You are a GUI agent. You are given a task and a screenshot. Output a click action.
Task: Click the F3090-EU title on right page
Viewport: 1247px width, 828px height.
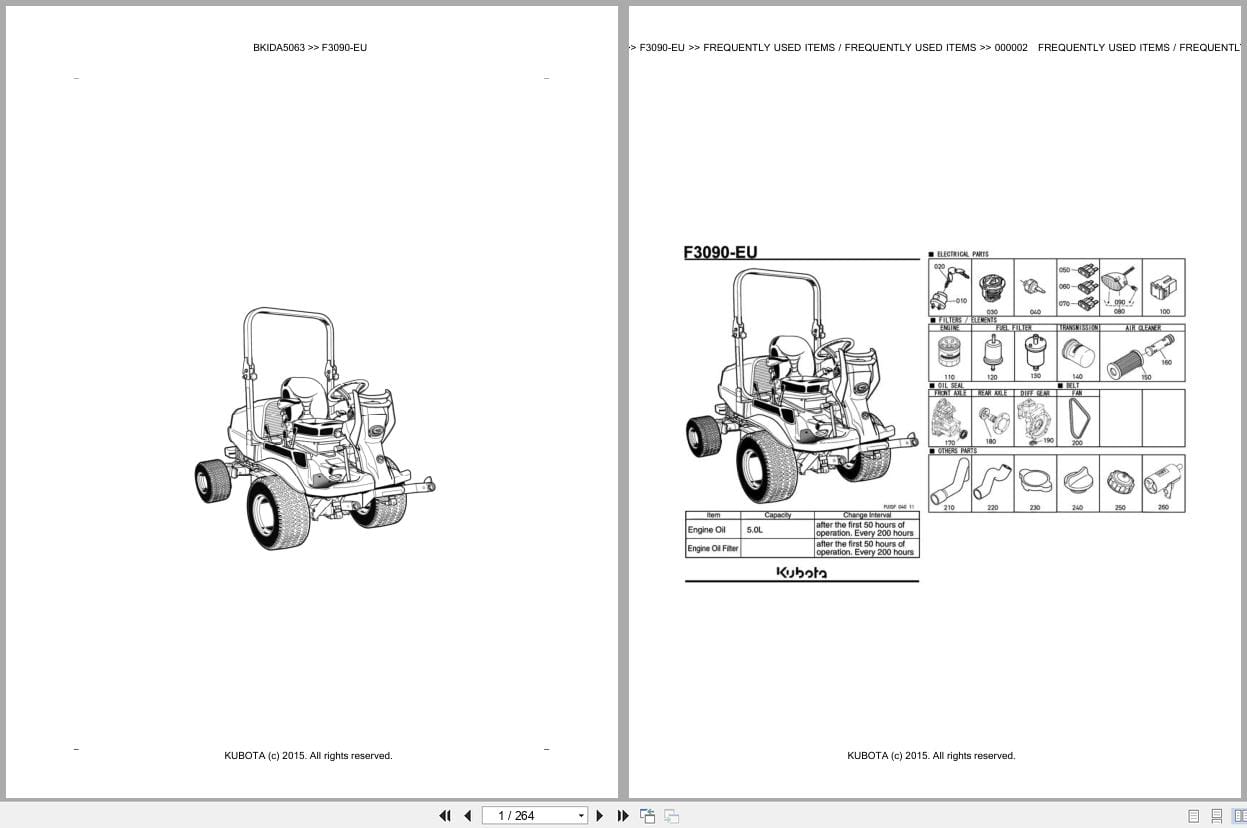720,252
